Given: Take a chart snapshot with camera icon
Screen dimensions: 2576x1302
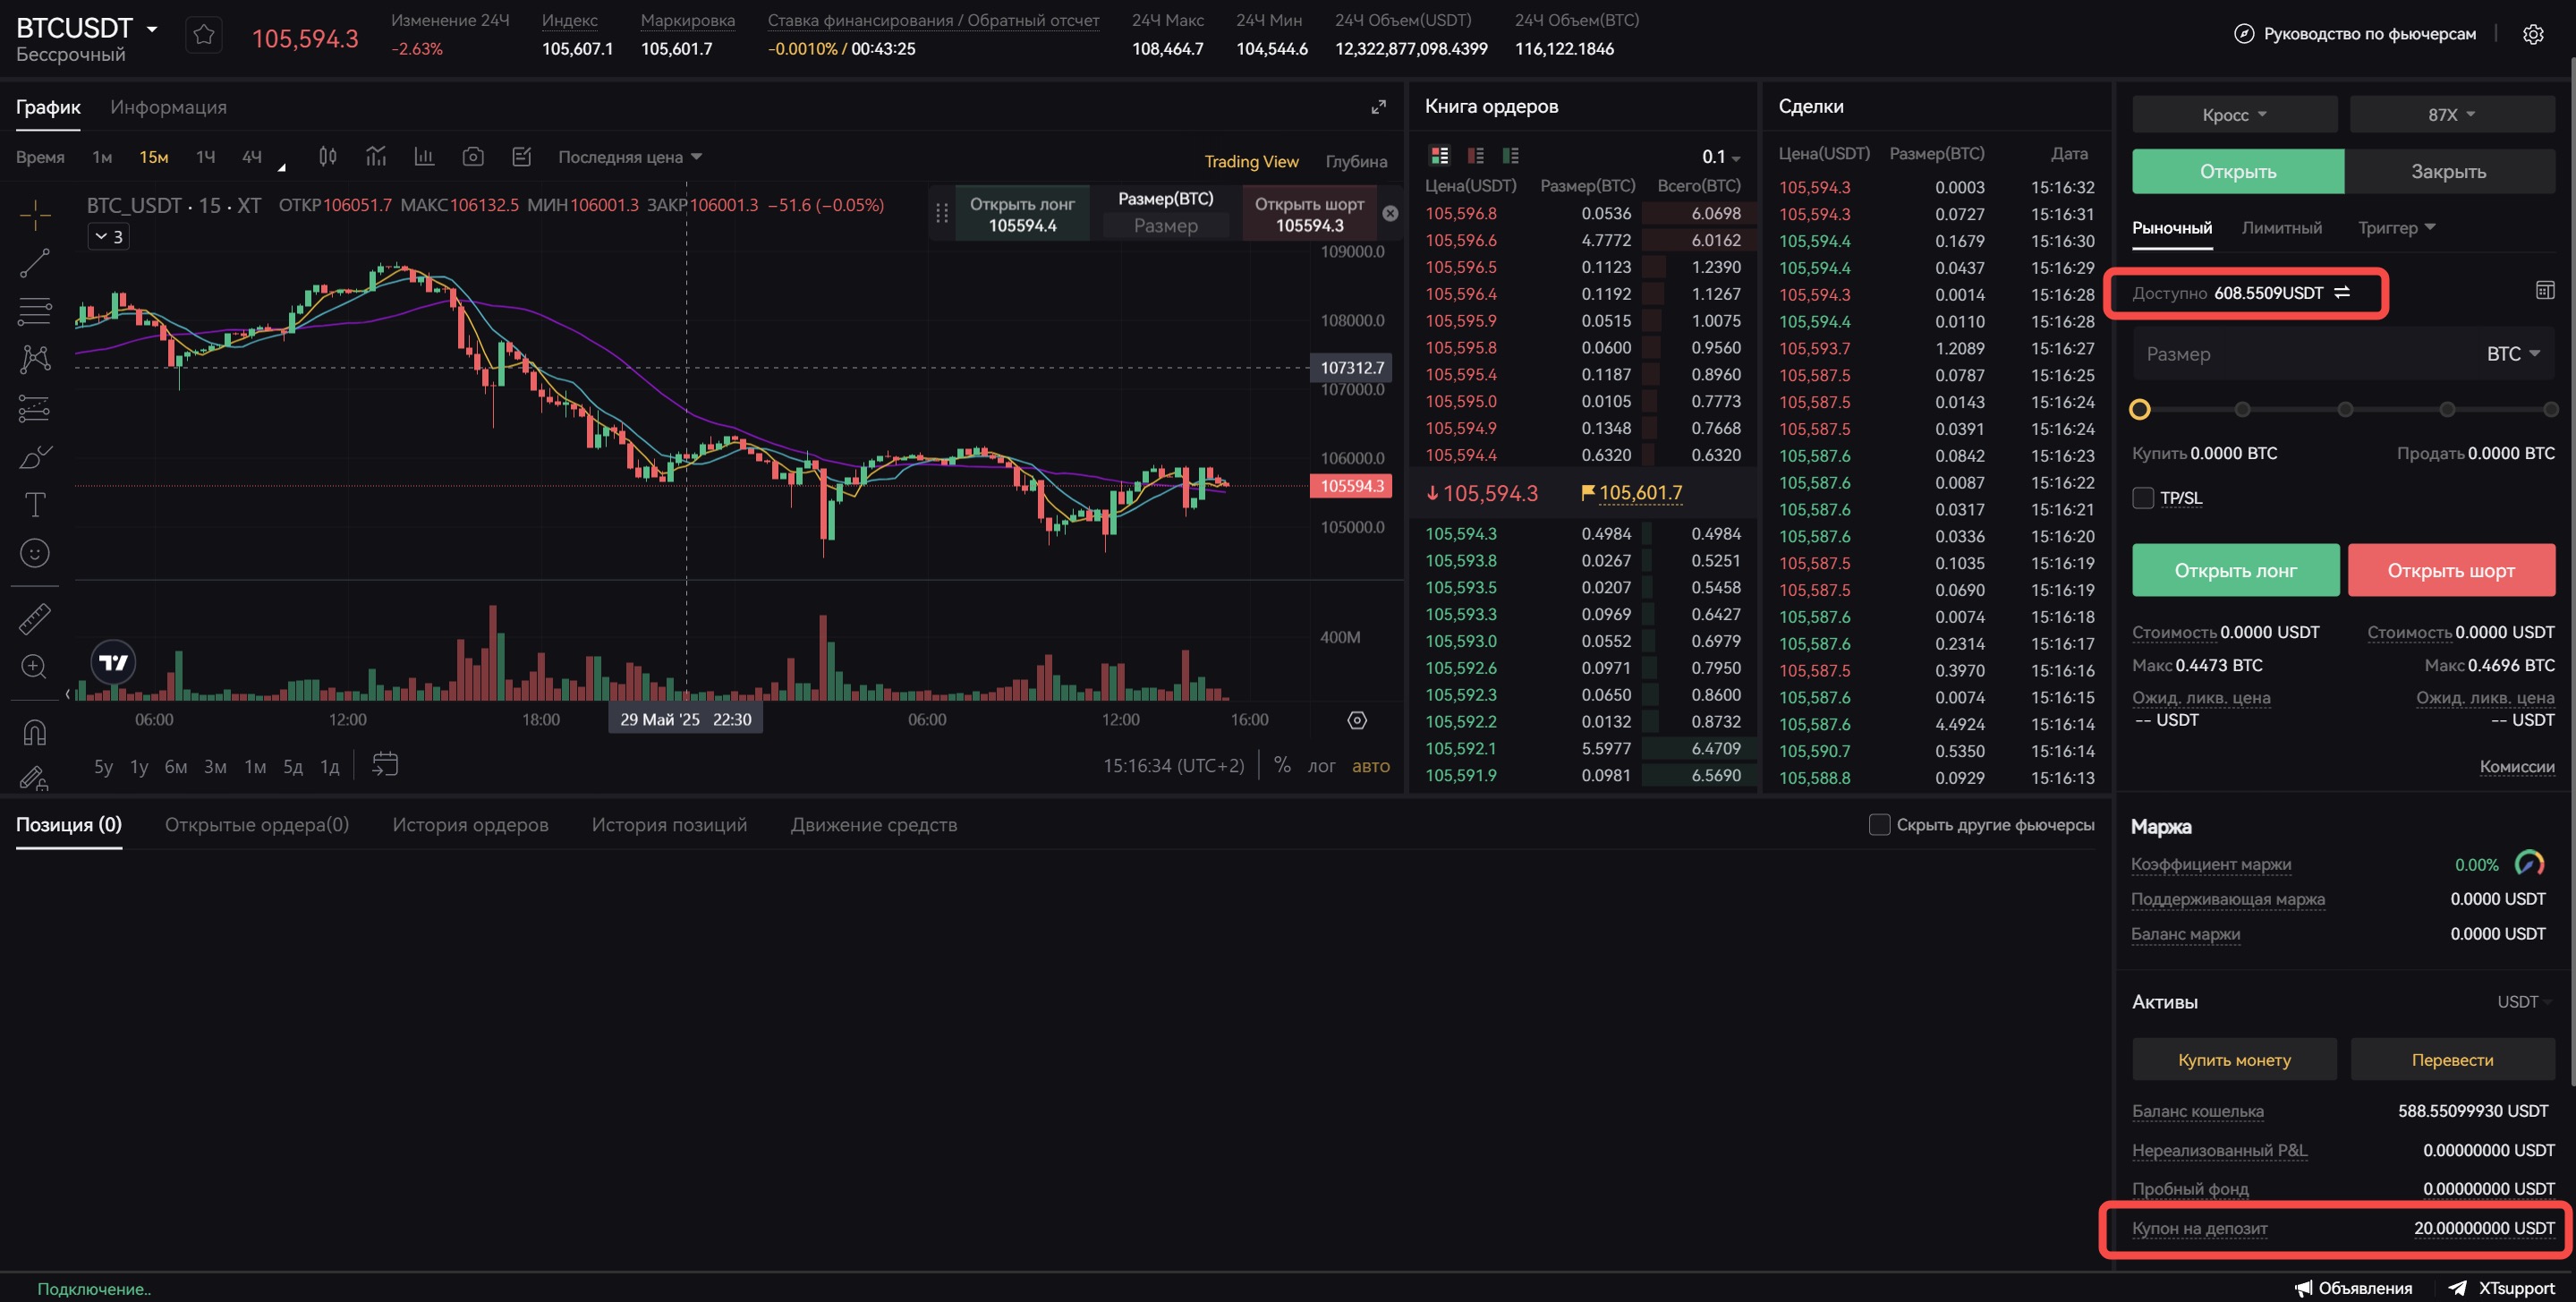Looking at the screenshot, I should [473, 157].
